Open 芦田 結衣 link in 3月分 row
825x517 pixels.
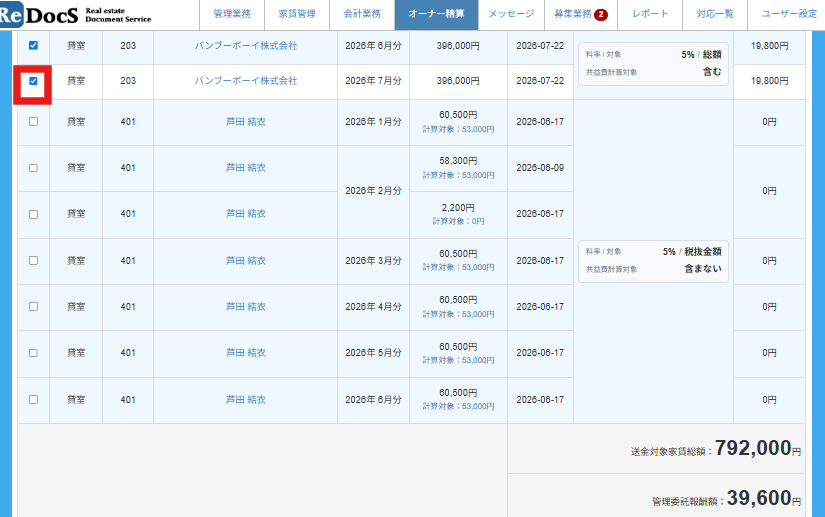coord(246,260)
